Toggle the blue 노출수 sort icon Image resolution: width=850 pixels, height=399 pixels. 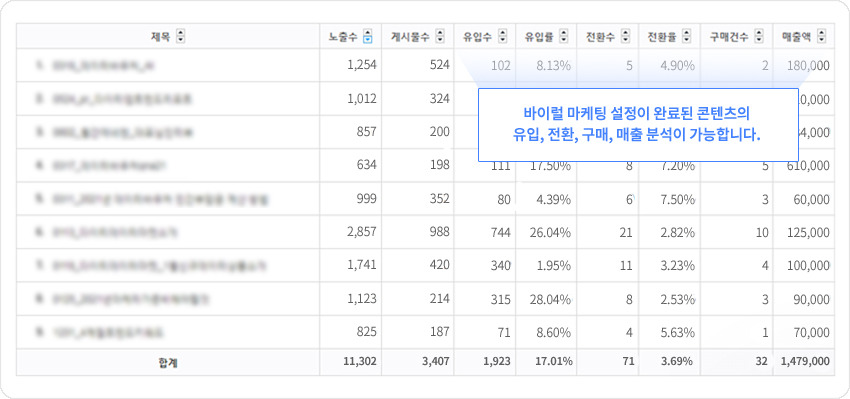tap(368, 37)
